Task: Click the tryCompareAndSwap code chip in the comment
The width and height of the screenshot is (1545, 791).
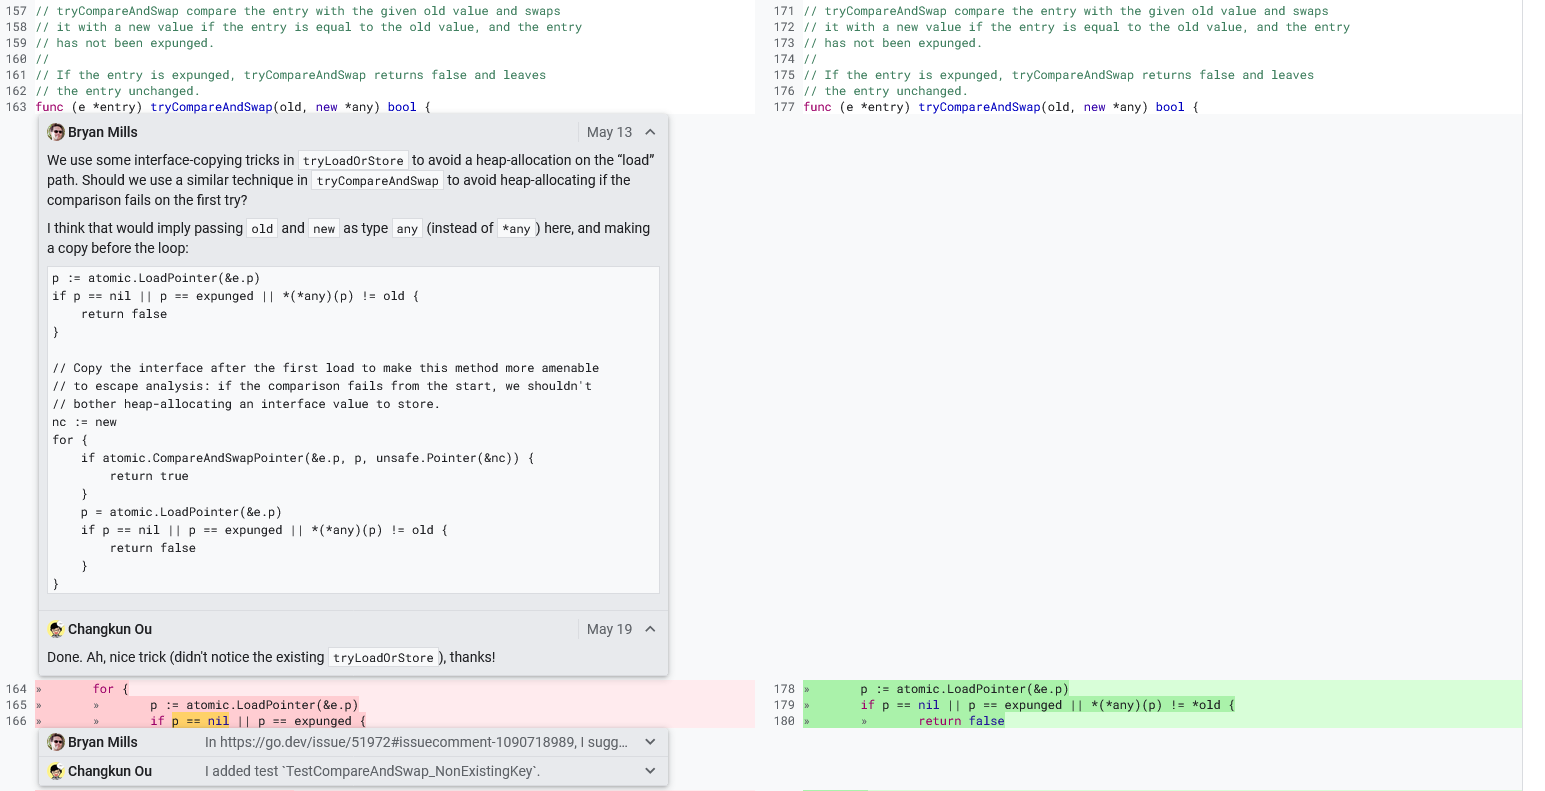Action: tap(377, 180)
